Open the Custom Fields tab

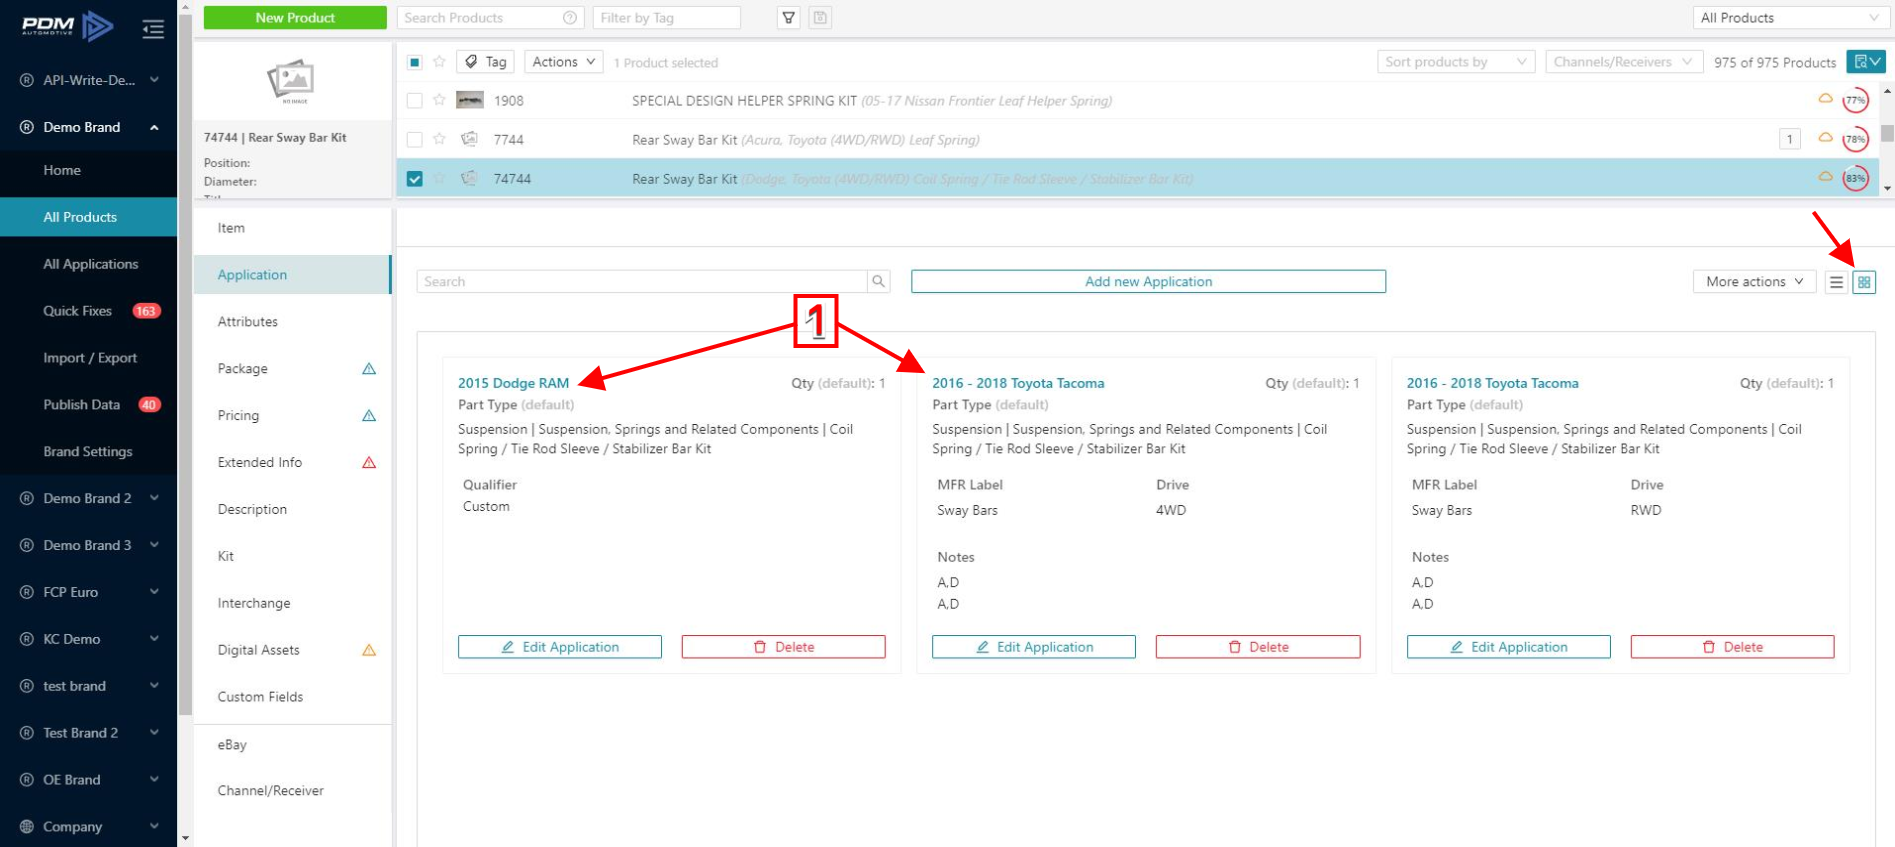[291, 697]
